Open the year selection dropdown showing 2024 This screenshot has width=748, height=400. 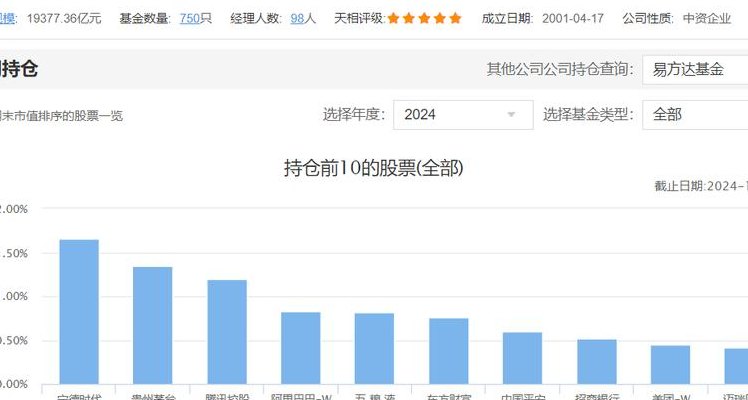(463, 114)
